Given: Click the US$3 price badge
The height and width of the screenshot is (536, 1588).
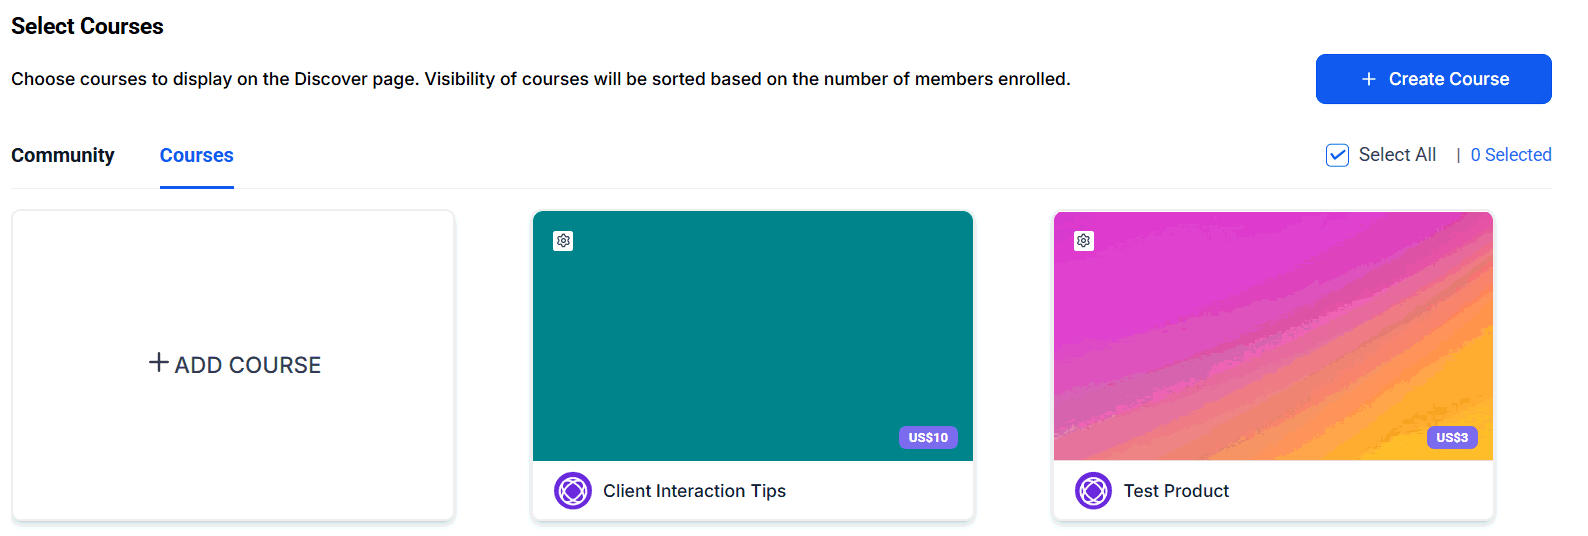Looking at the screenshot, I should point(1451,438).
